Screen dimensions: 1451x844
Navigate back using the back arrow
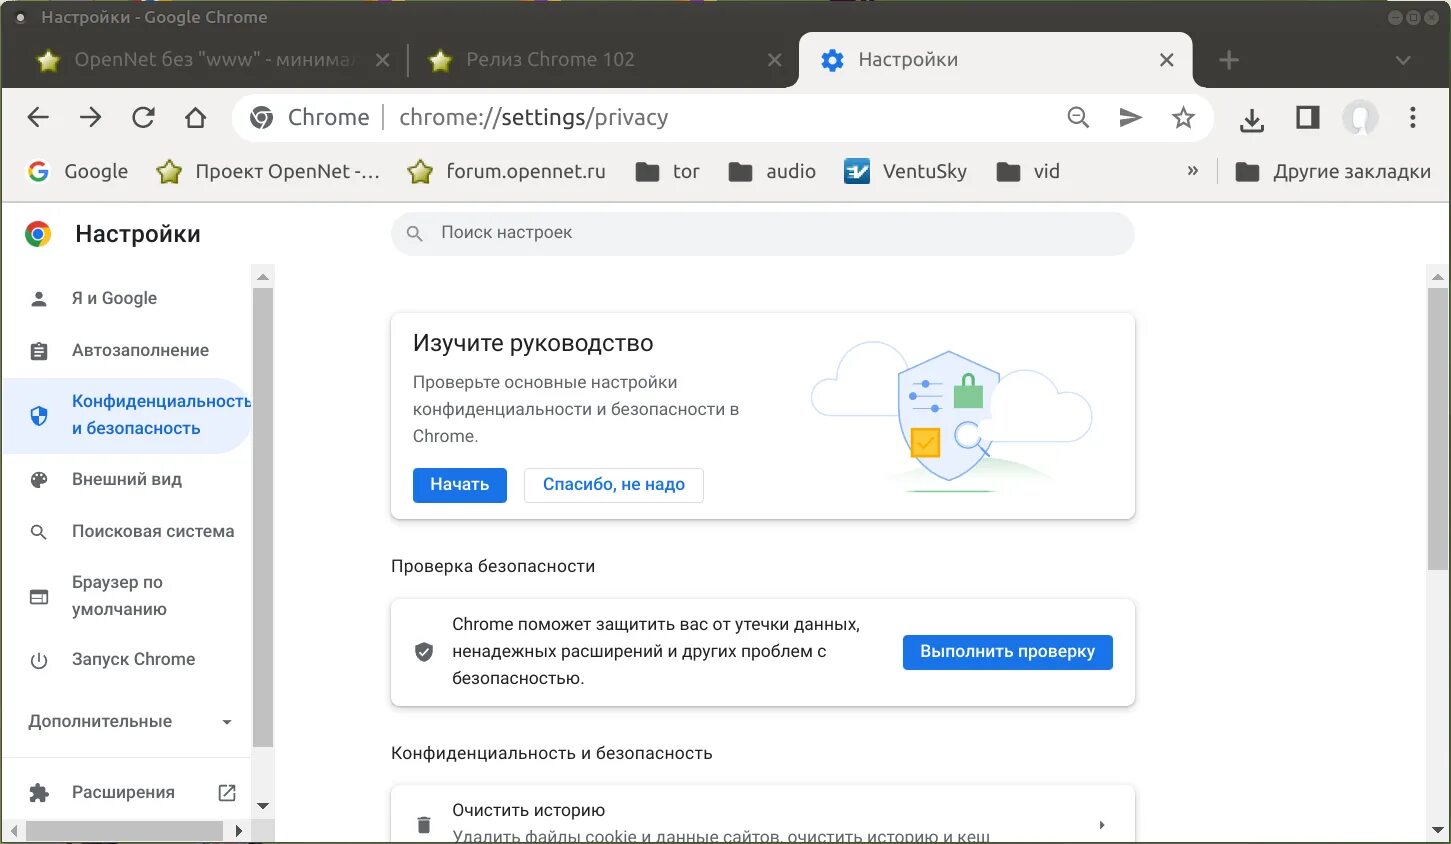coord(37,117)
